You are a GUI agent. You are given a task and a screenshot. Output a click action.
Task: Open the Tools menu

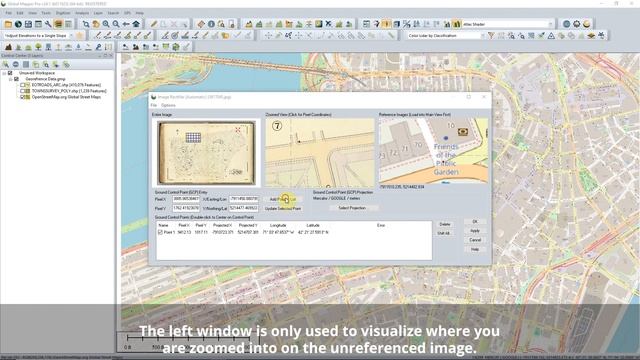46,13
